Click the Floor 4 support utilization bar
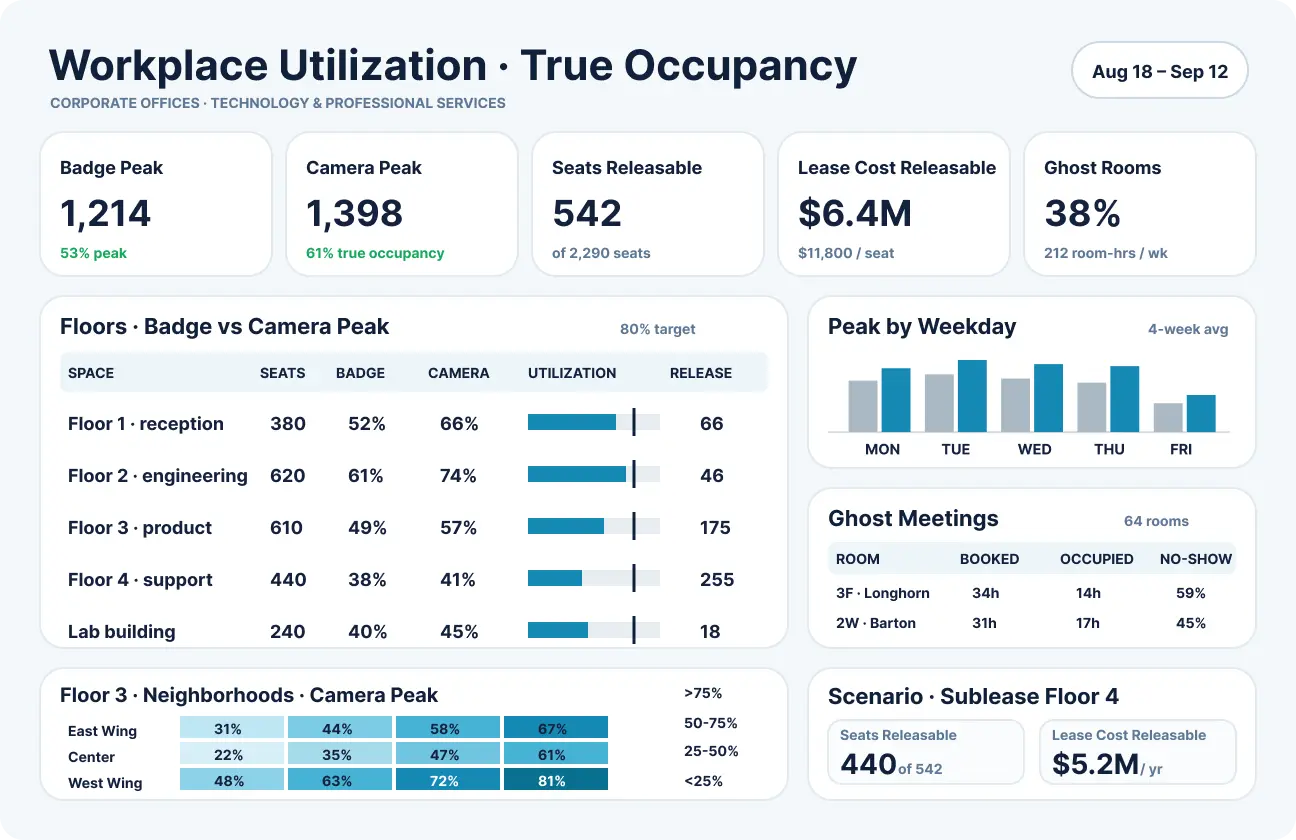This screenshot has height=840, width=1296. (x=594, y=578)
